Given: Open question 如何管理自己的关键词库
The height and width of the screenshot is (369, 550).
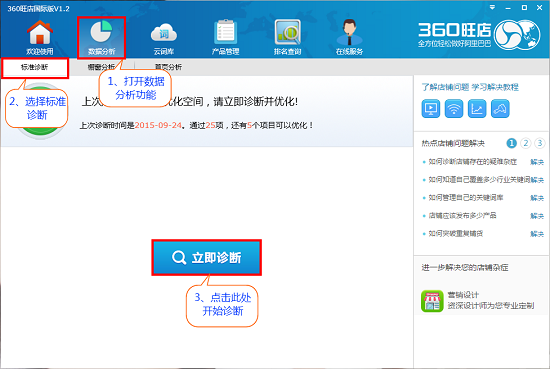Looking at the screenshot, I should click(466, 197).
